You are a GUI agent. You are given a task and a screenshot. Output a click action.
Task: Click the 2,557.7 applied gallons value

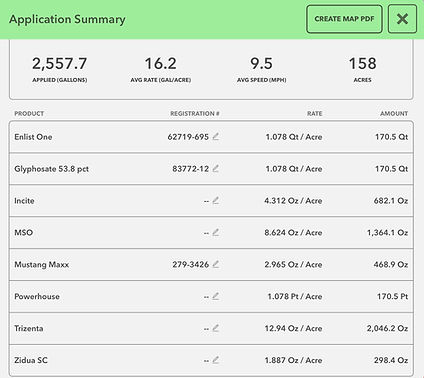coord(60,63)
